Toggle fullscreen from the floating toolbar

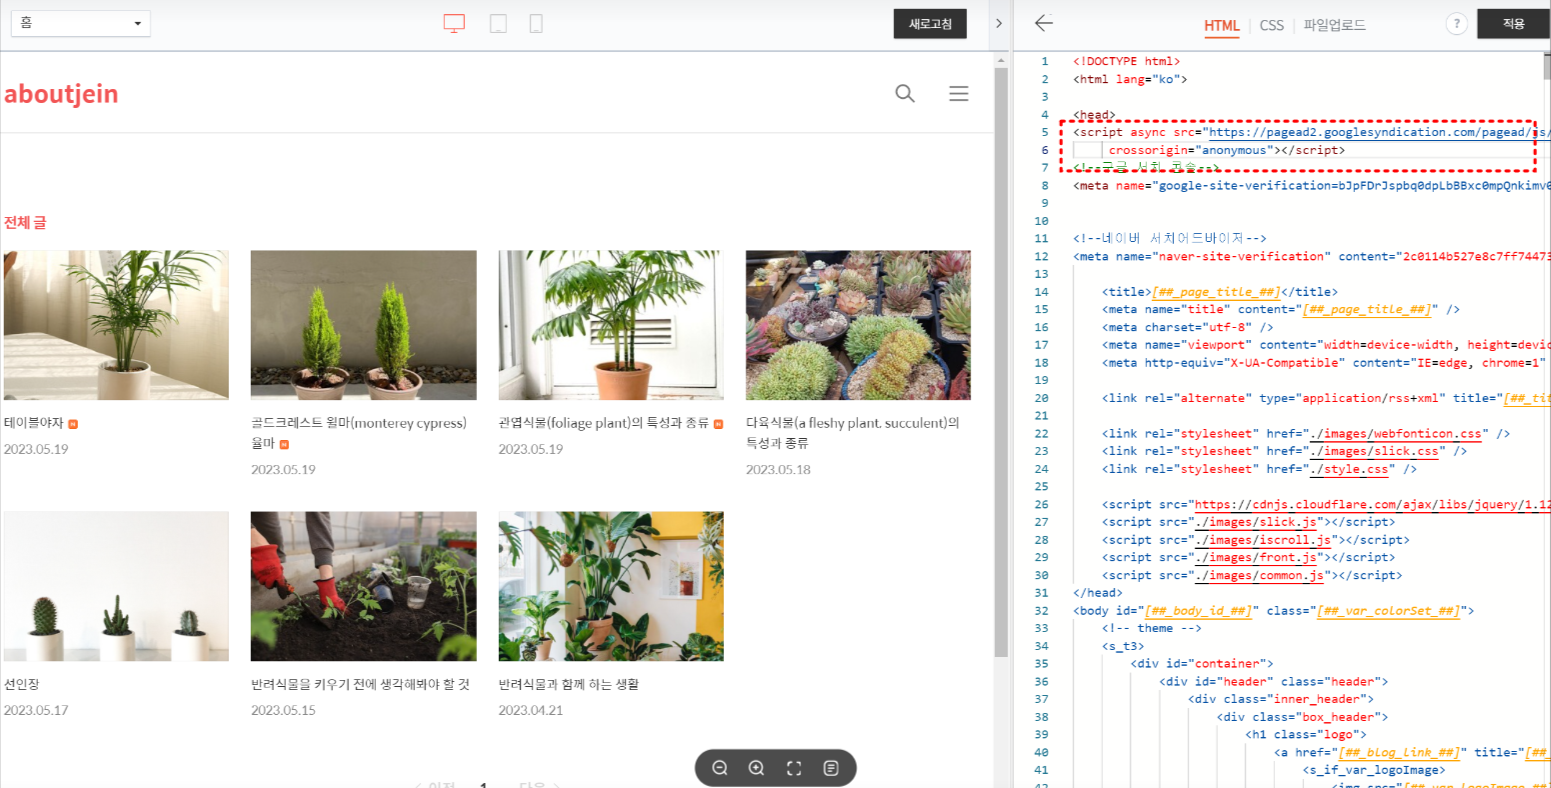tap(794, 768)
